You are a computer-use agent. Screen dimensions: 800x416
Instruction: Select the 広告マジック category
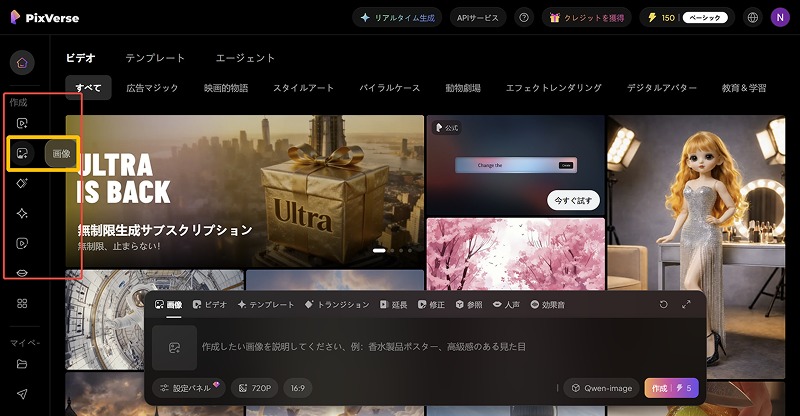[x=152, y=88]
